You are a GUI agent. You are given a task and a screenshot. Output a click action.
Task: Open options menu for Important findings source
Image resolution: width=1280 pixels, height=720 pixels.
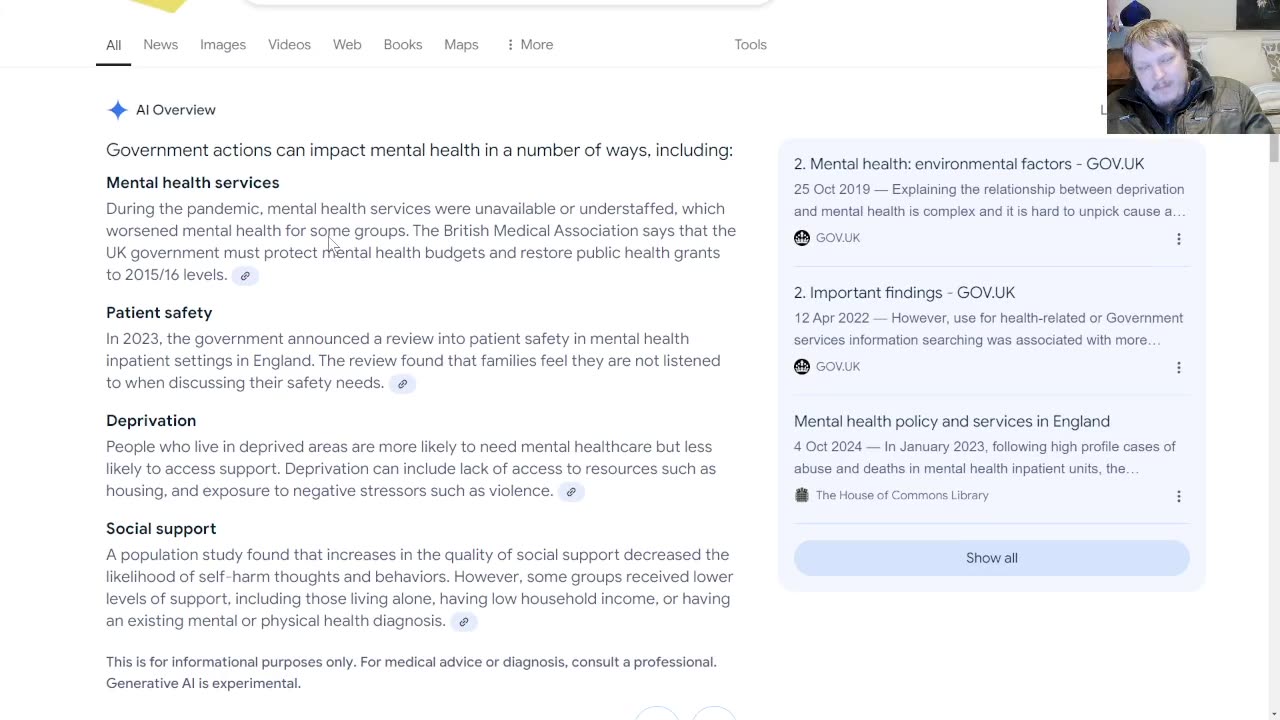(x=1178, y=368)
